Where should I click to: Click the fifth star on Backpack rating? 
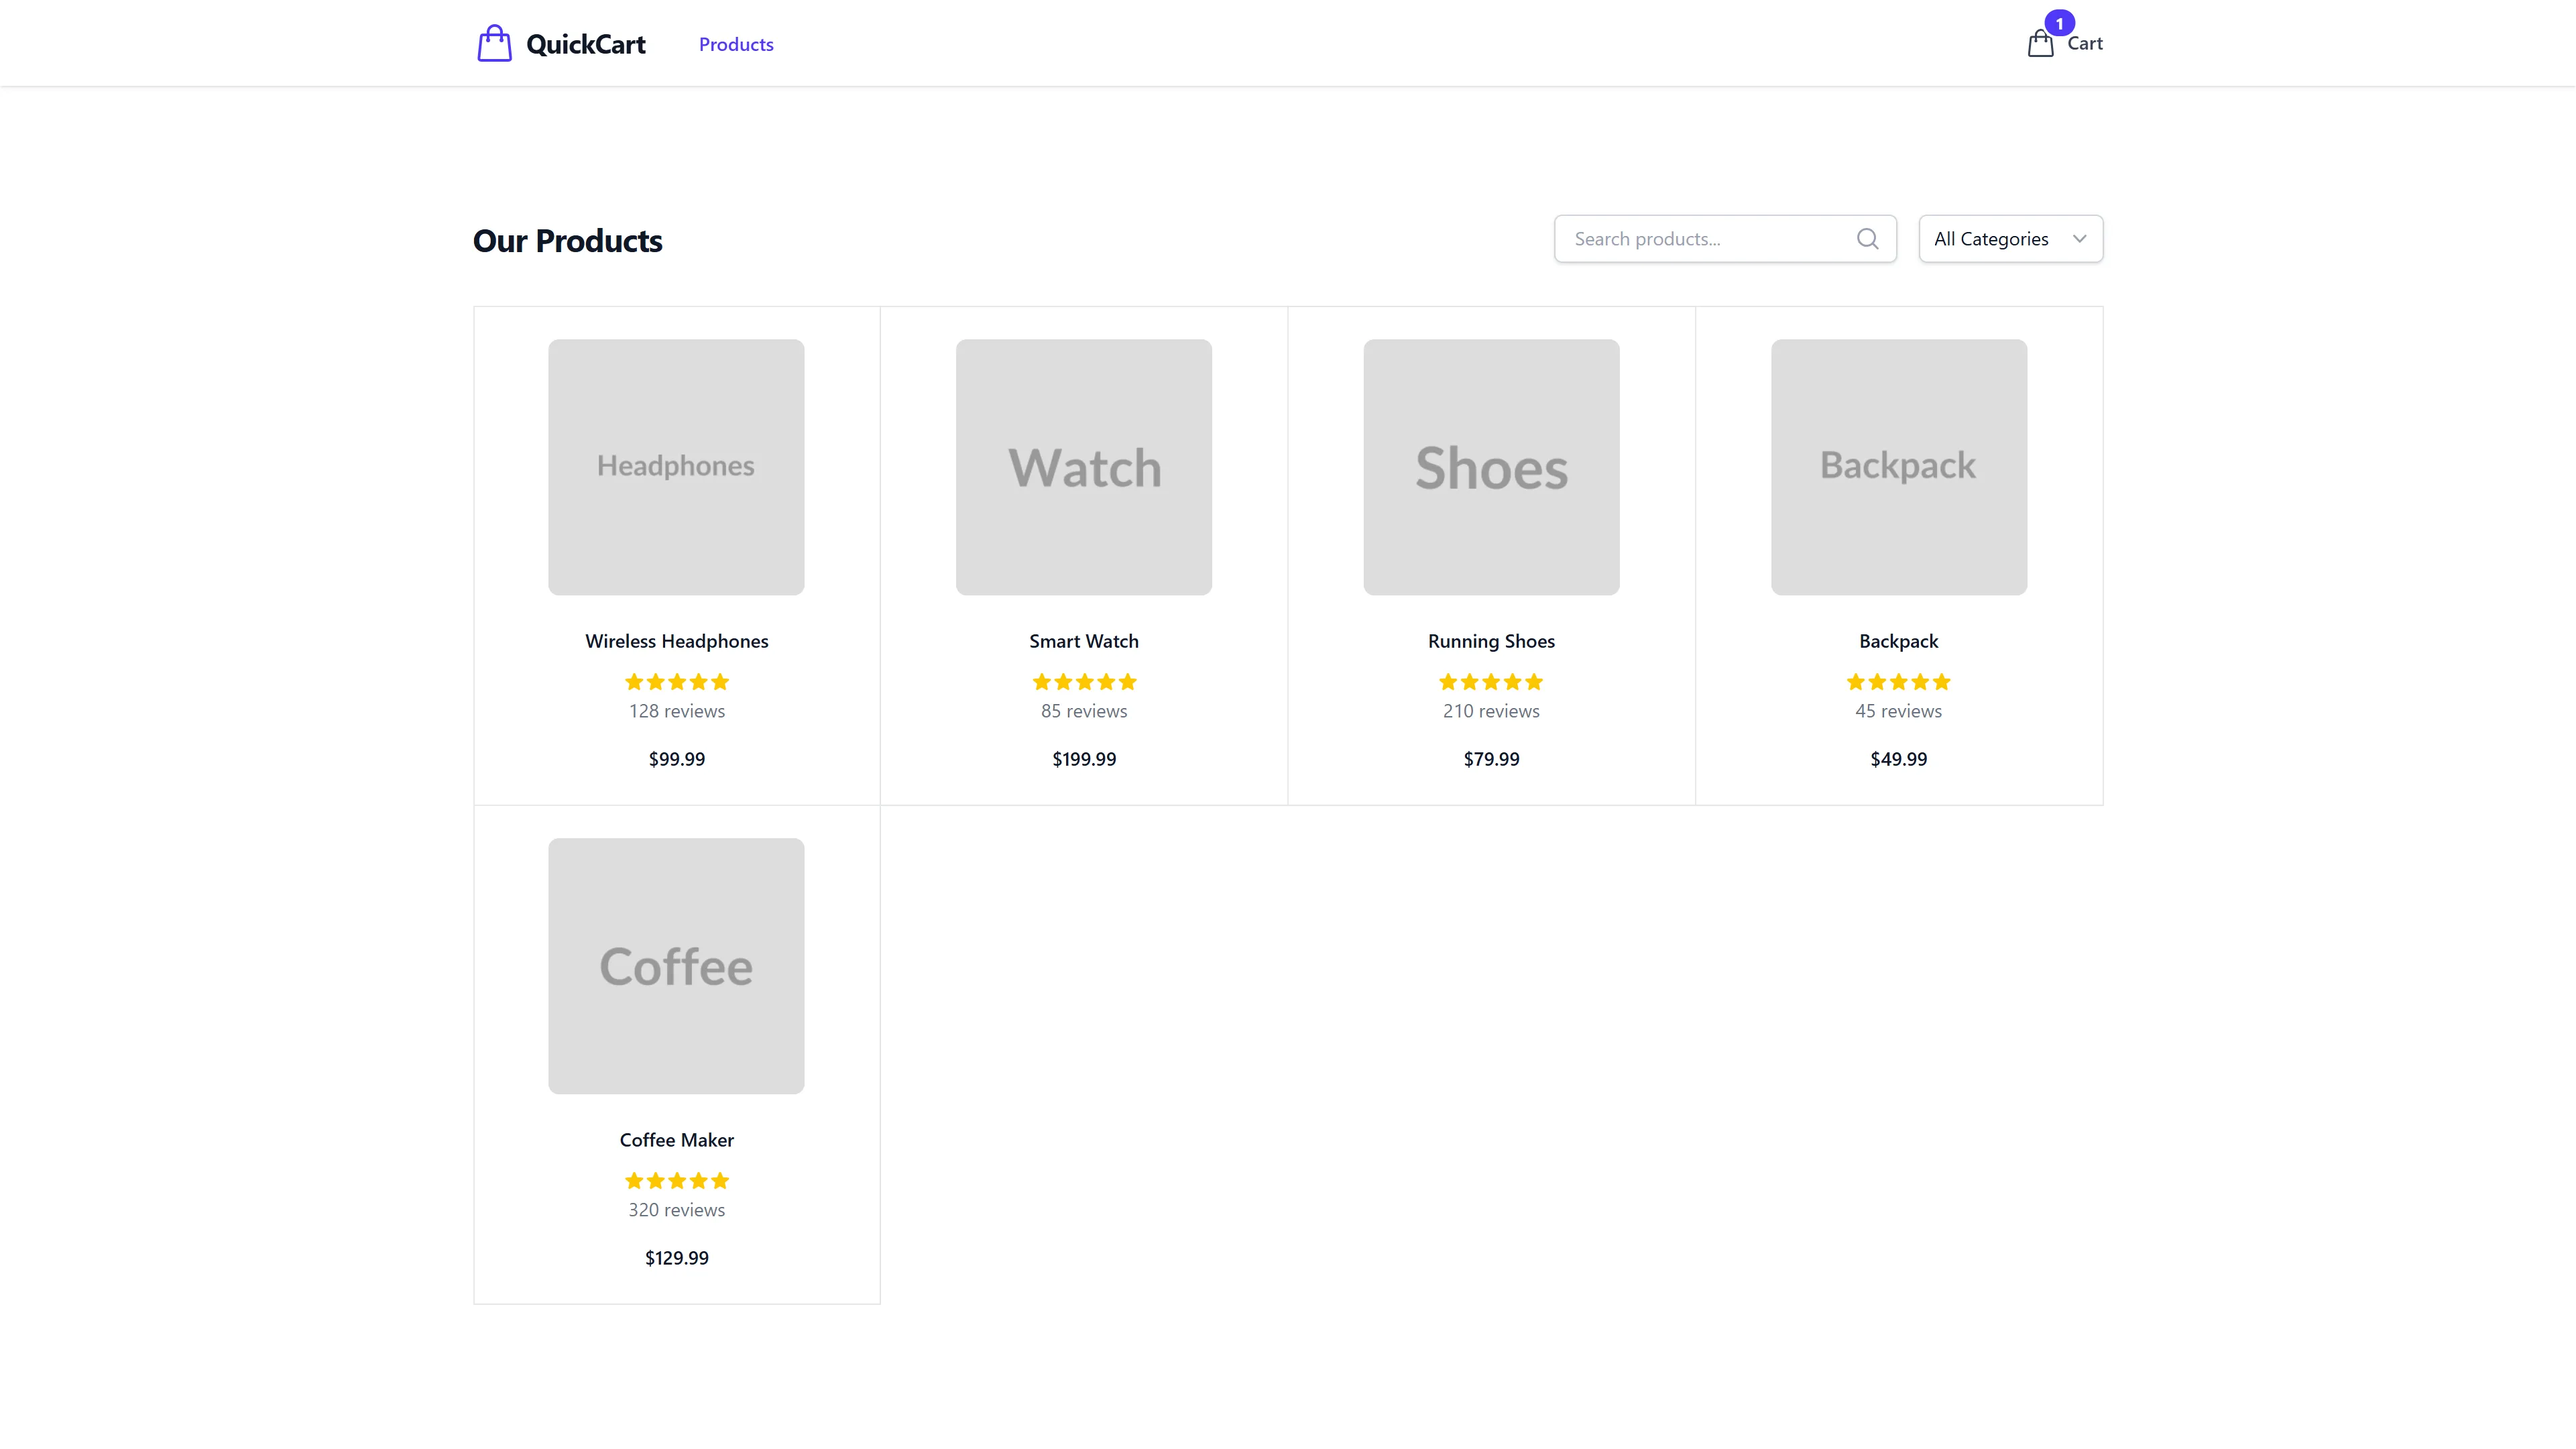pos(1941,681)
